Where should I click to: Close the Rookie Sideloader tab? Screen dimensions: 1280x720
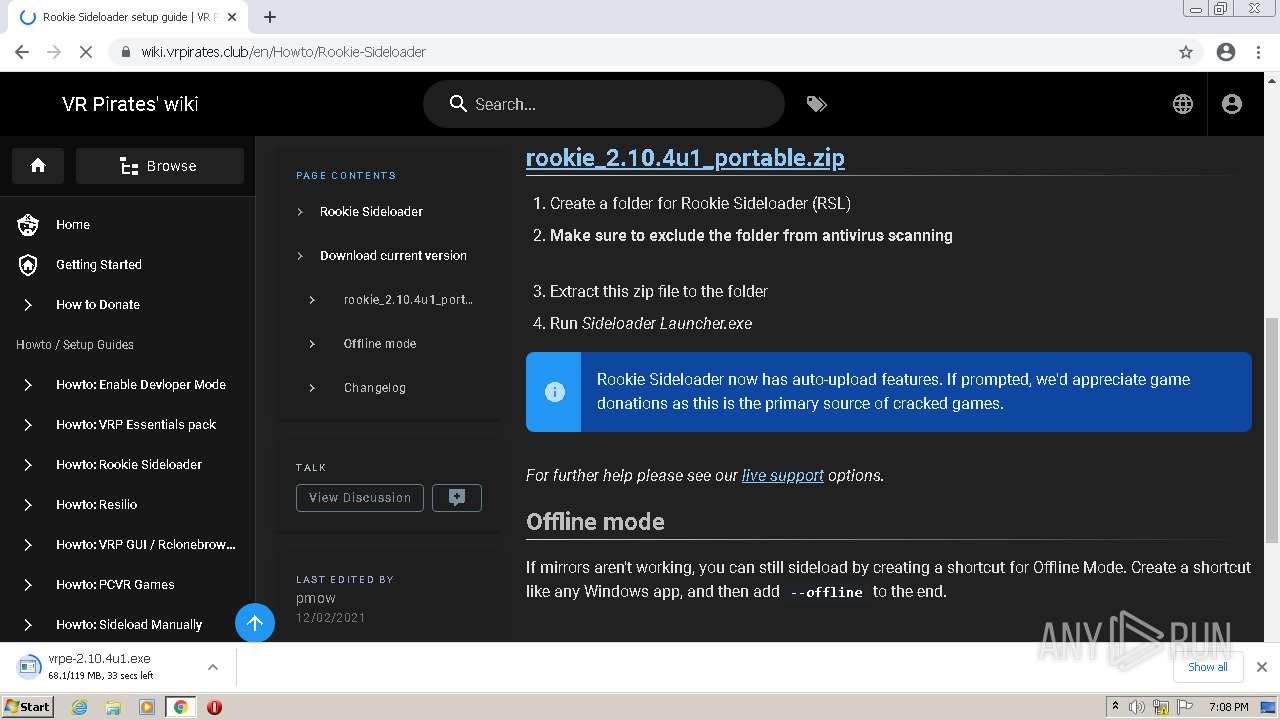pyautogui.click(x=232, y=17)
